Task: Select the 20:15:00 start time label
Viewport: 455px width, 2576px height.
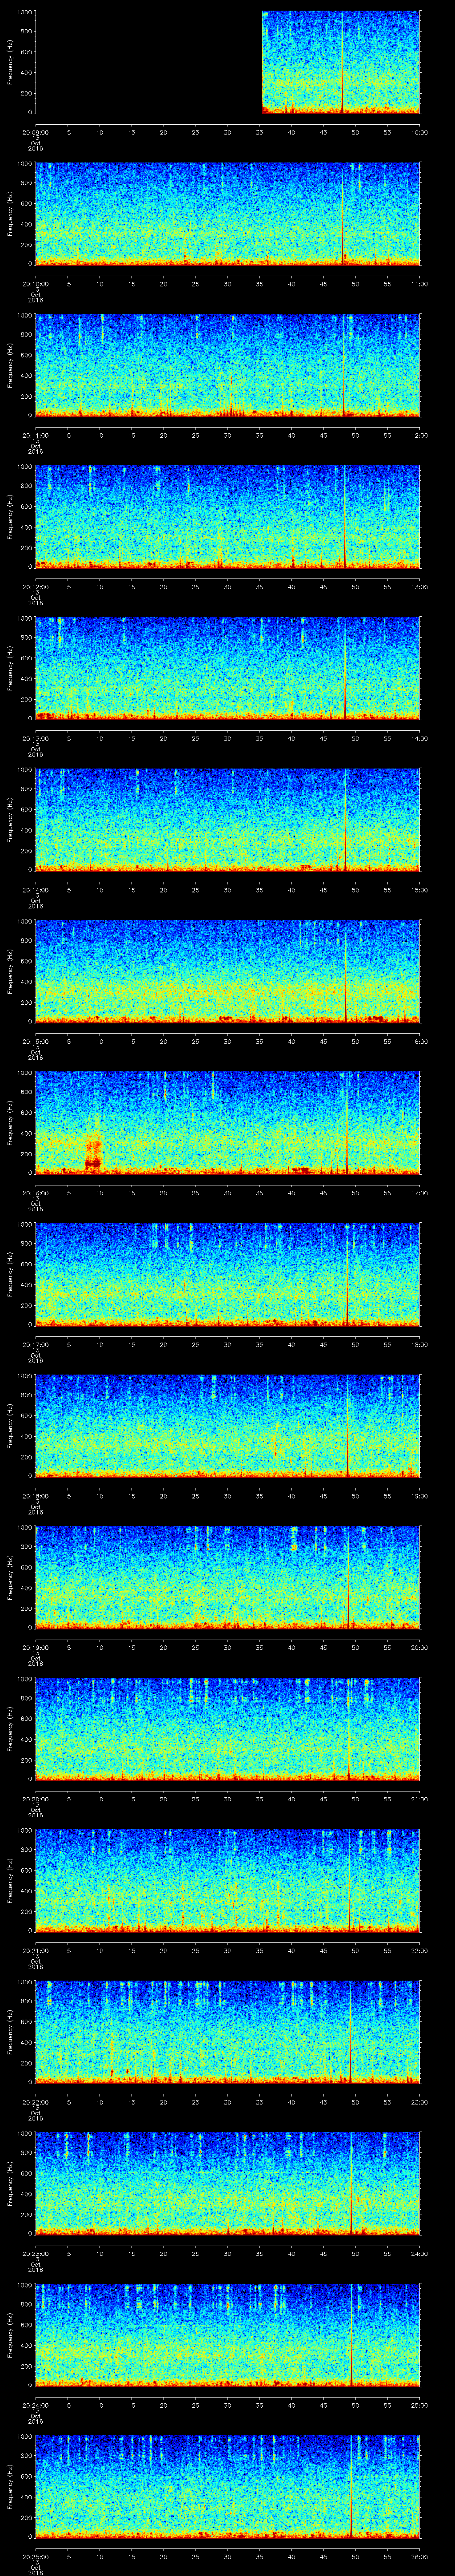Action: coord(36,1041)
